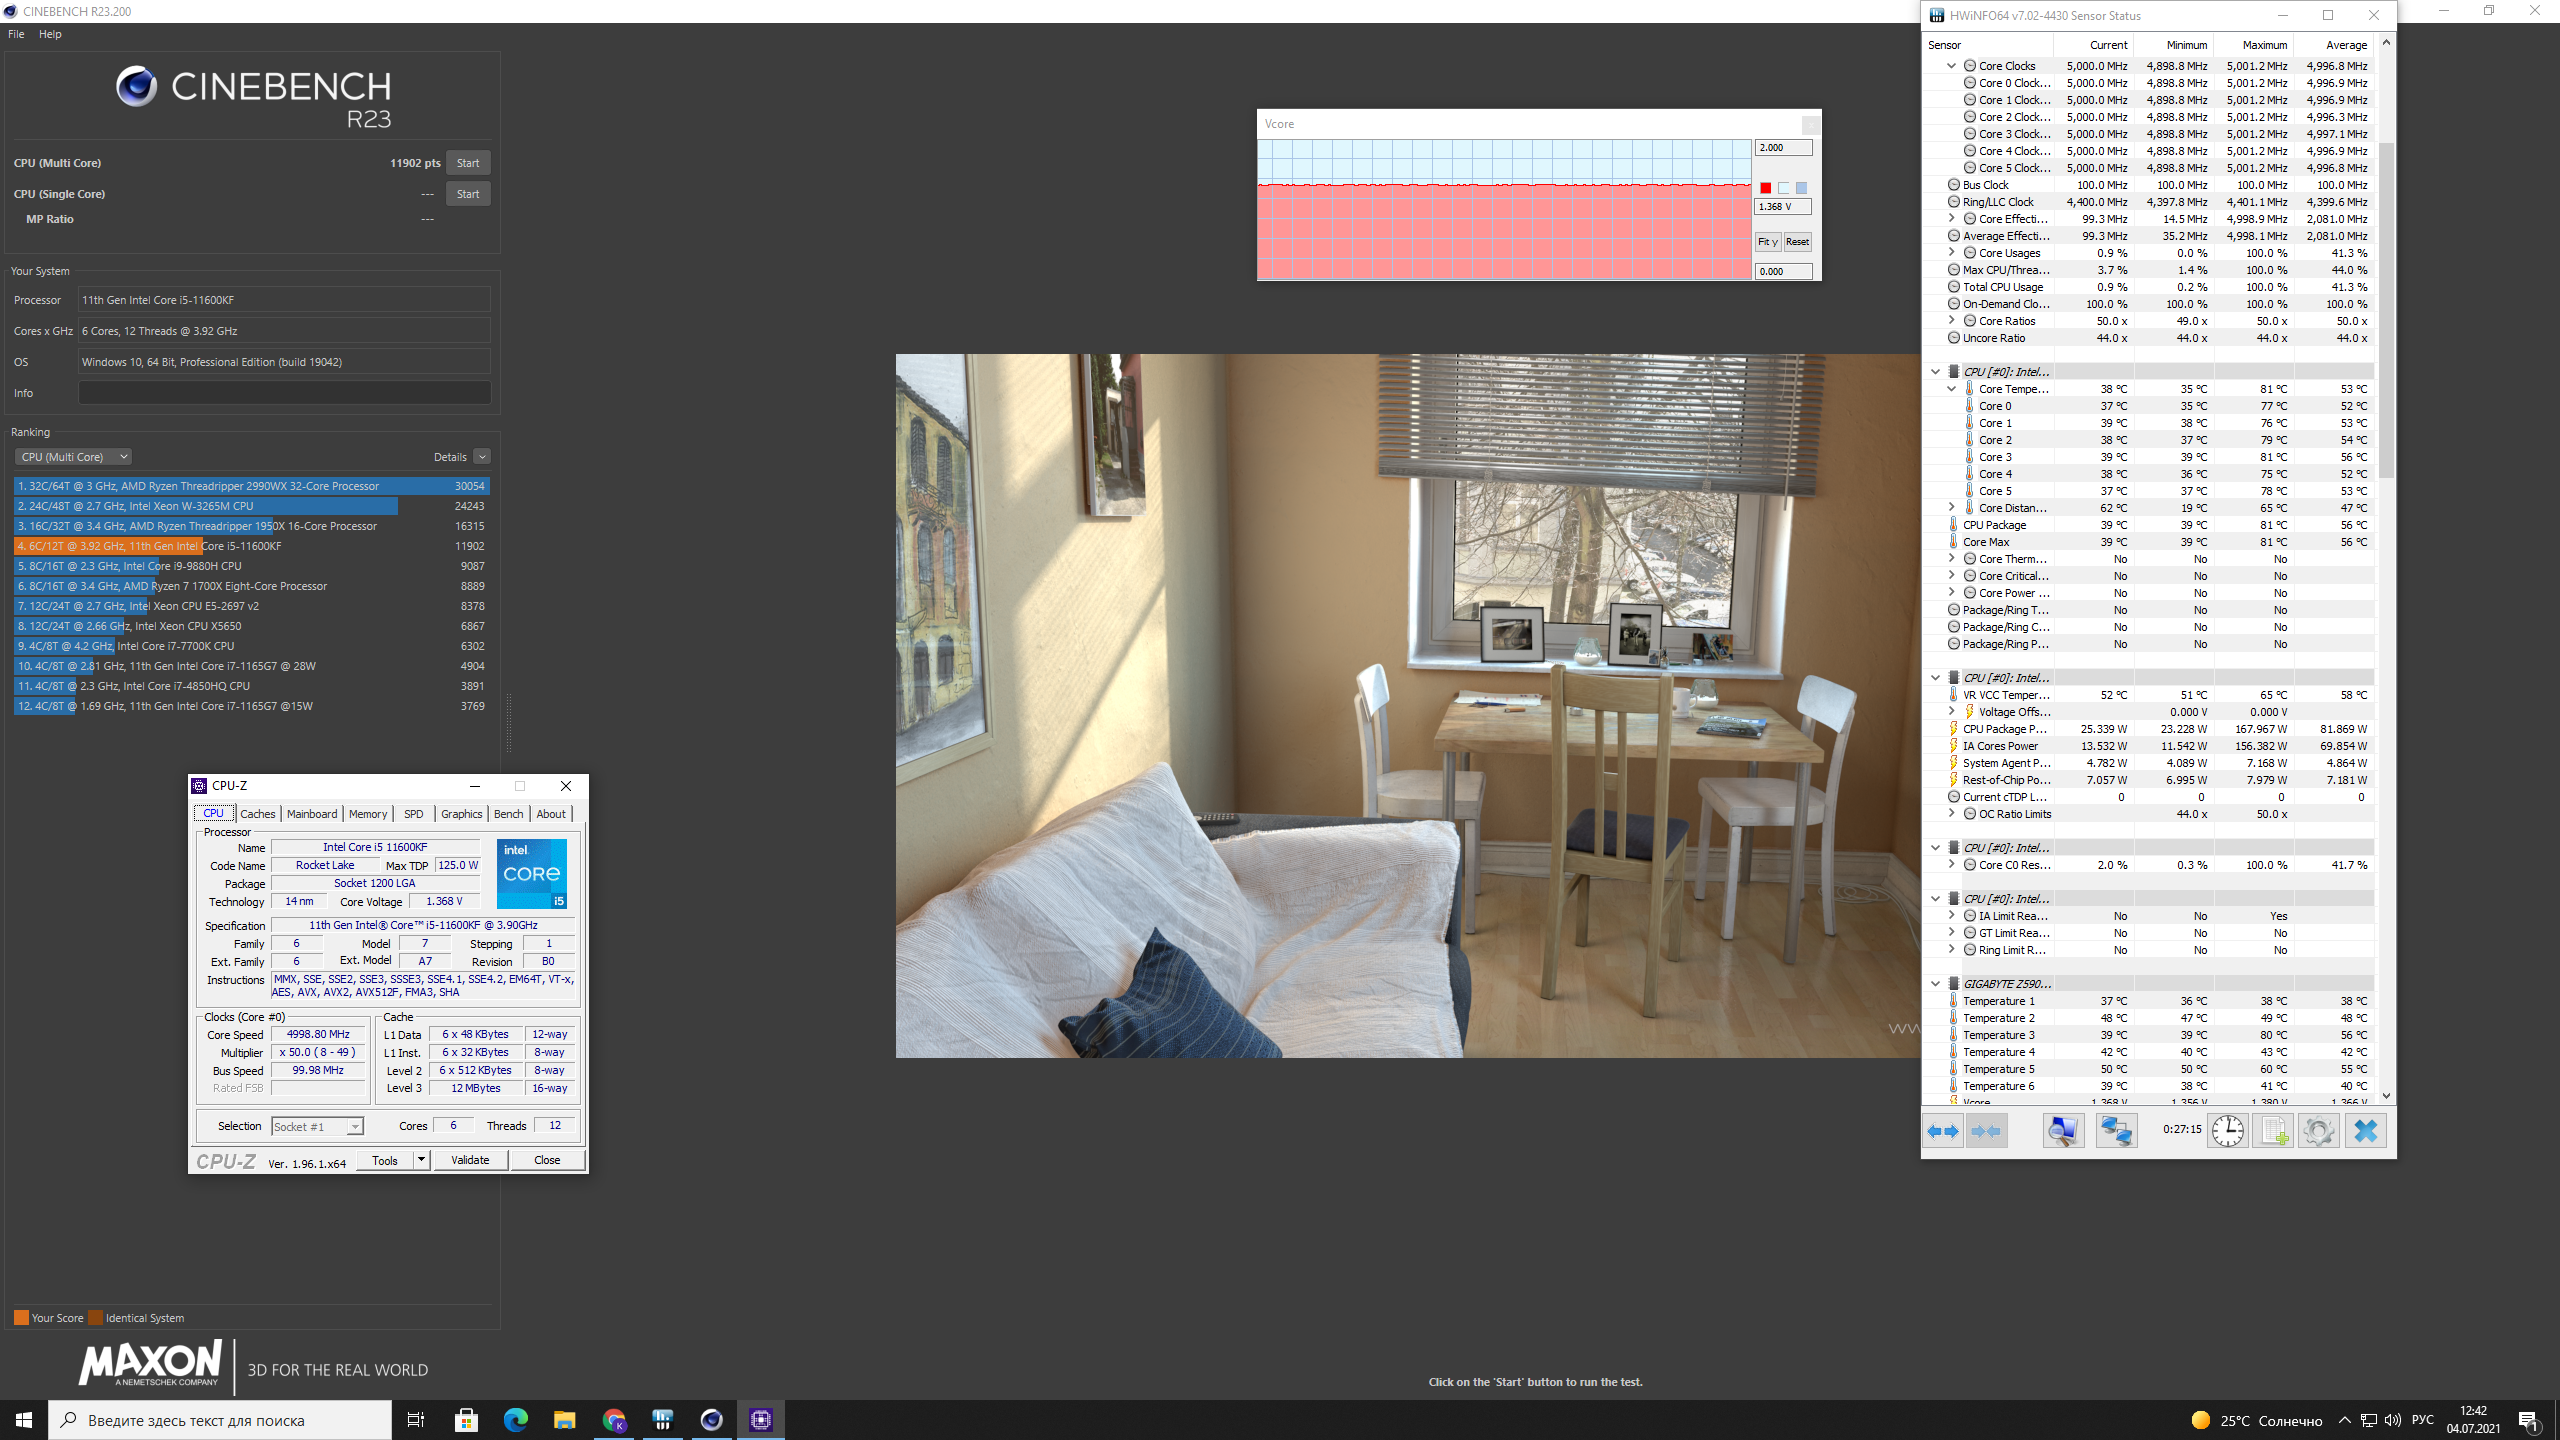This screenshot has width=2560, height=1440.
Task: Click the Validate button in CPU-Z
Action: point(470,1160)
